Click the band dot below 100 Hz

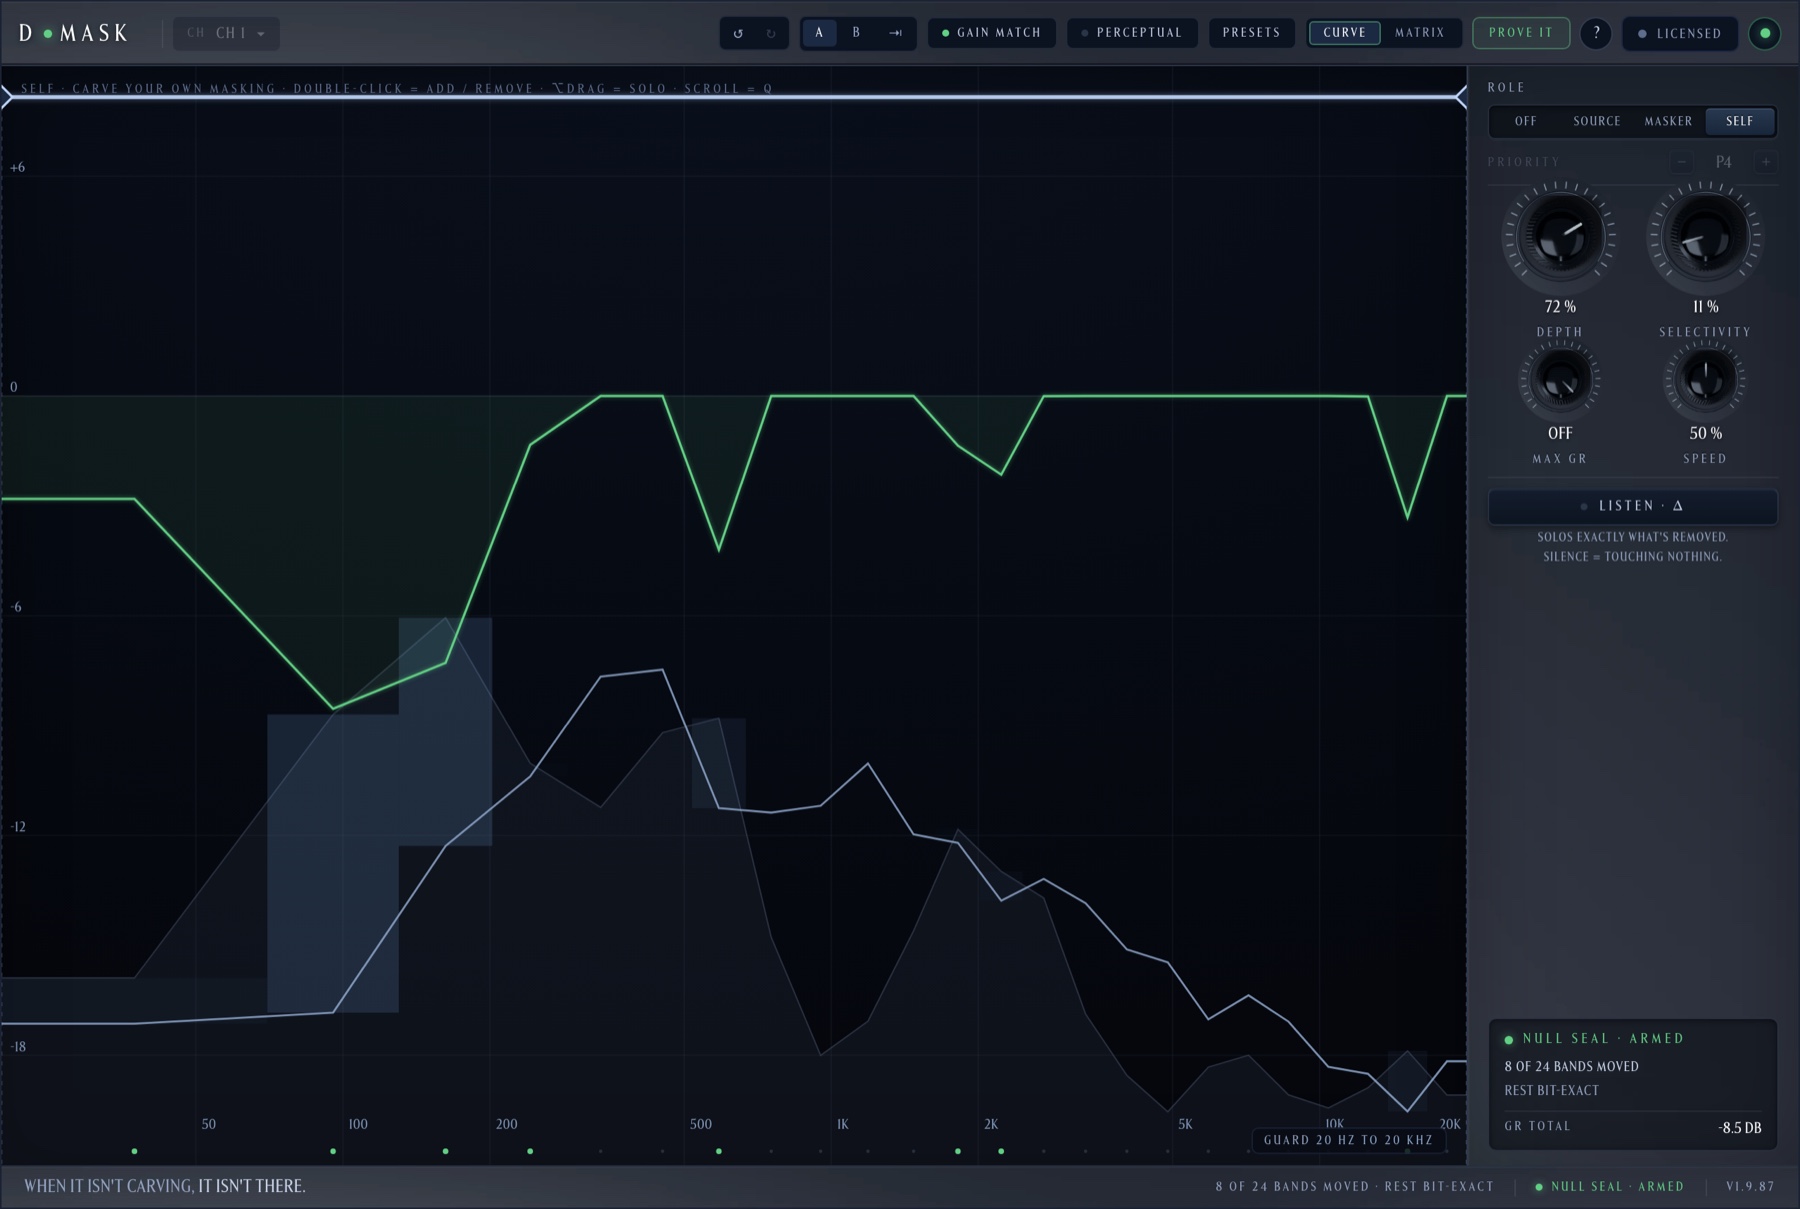click(333, 1152)
